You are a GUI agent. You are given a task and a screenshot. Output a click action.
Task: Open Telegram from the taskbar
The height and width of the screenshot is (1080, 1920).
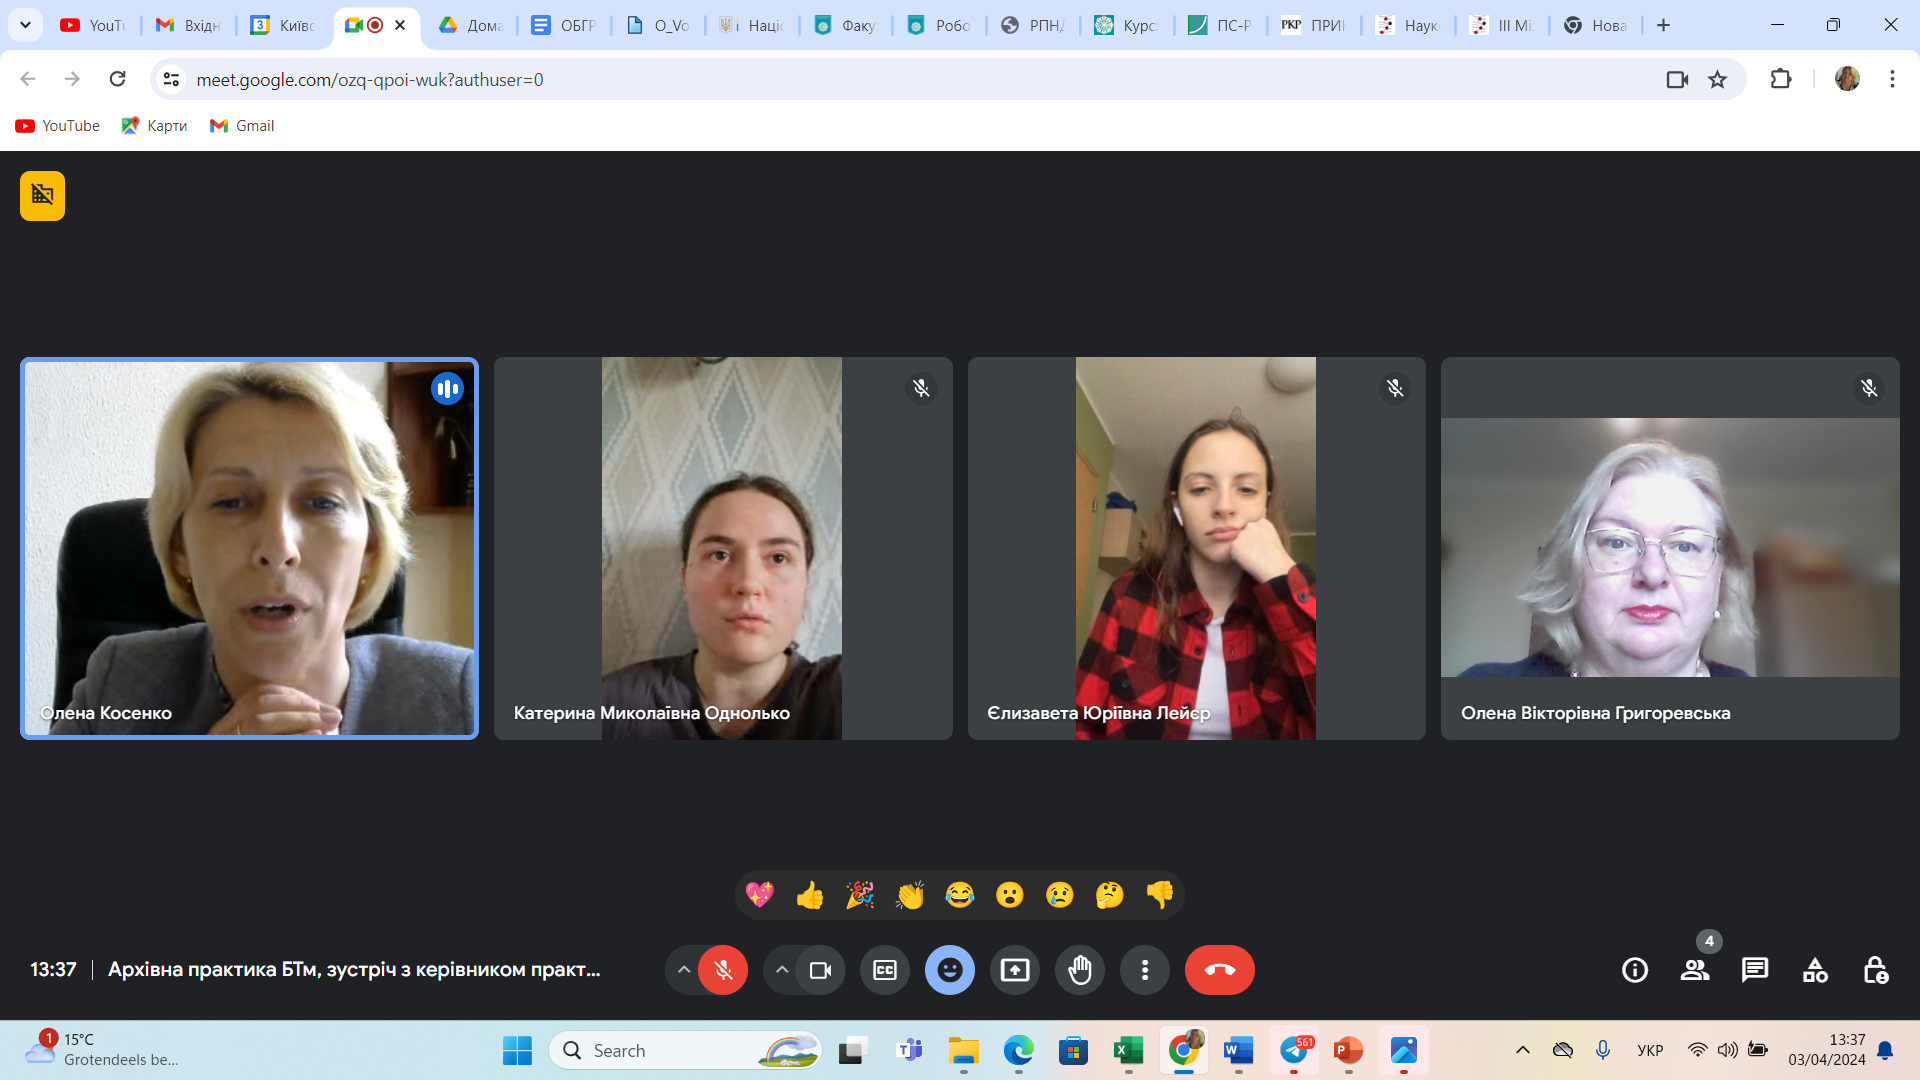1294,1051
